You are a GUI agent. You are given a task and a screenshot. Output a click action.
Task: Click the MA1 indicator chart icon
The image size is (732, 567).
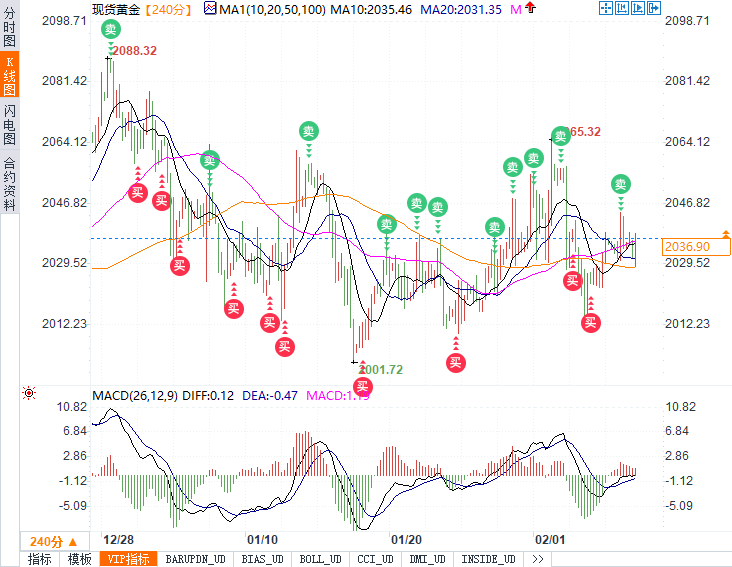(x=209, y=9)
